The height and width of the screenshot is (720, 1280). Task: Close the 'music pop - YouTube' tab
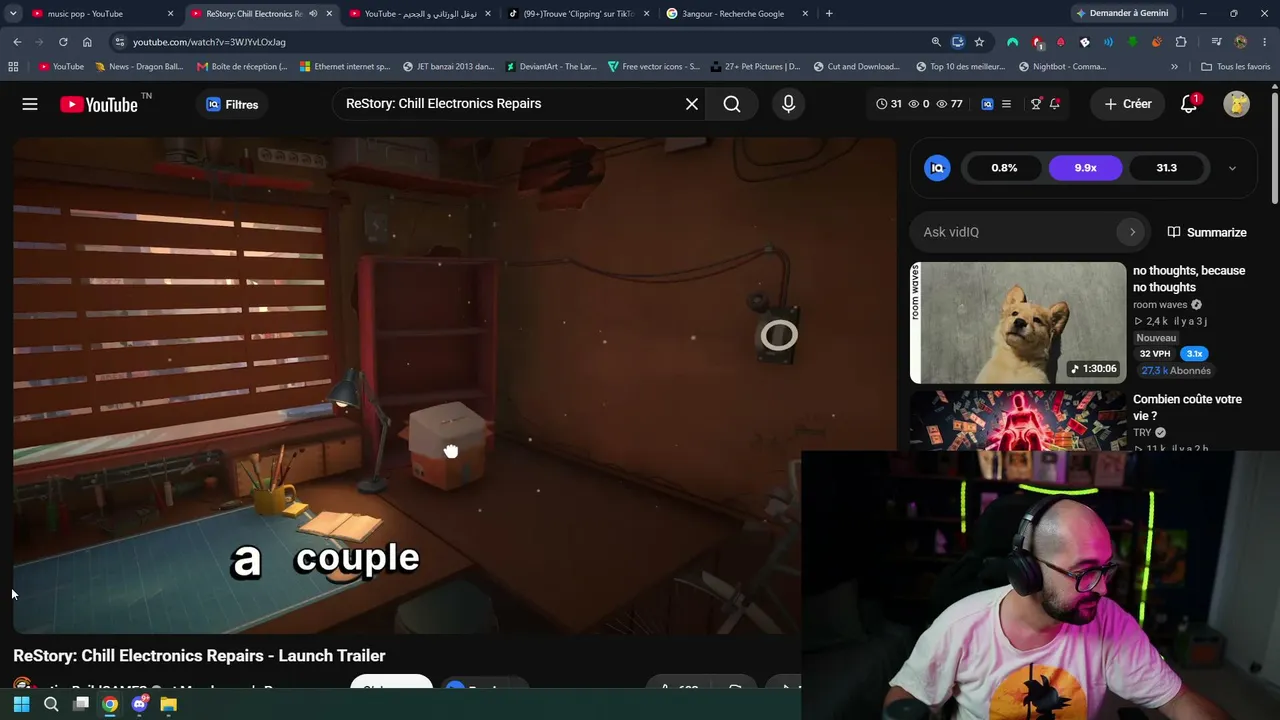click(170, 14)
